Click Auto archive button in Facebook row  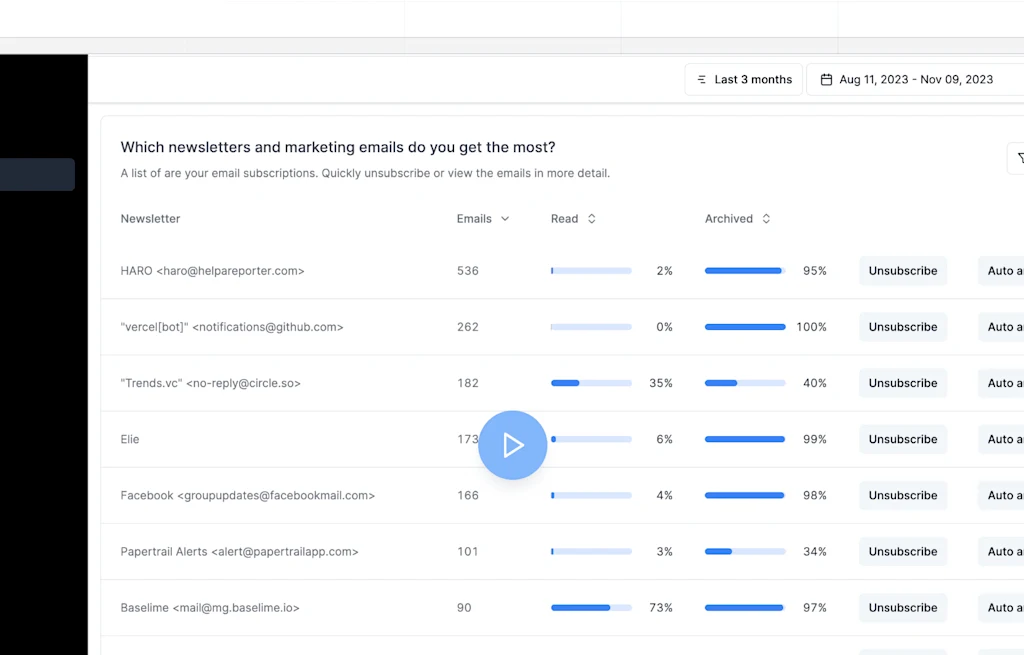(1001, 495)
